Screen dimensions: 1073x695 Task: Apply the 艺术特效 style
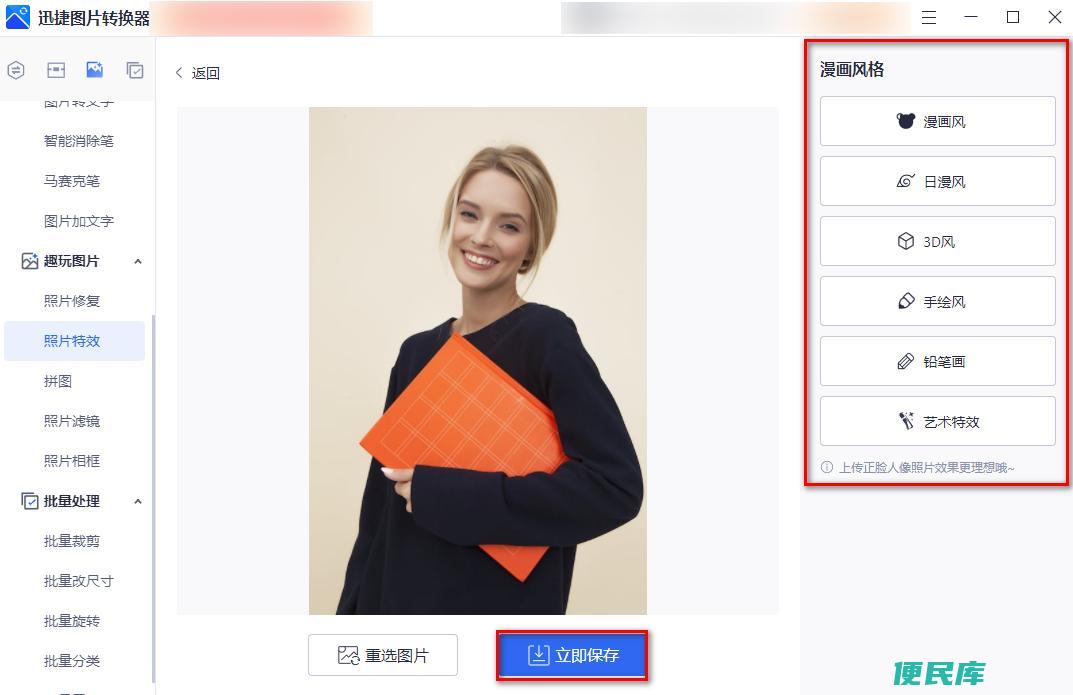tap(938, 421)
